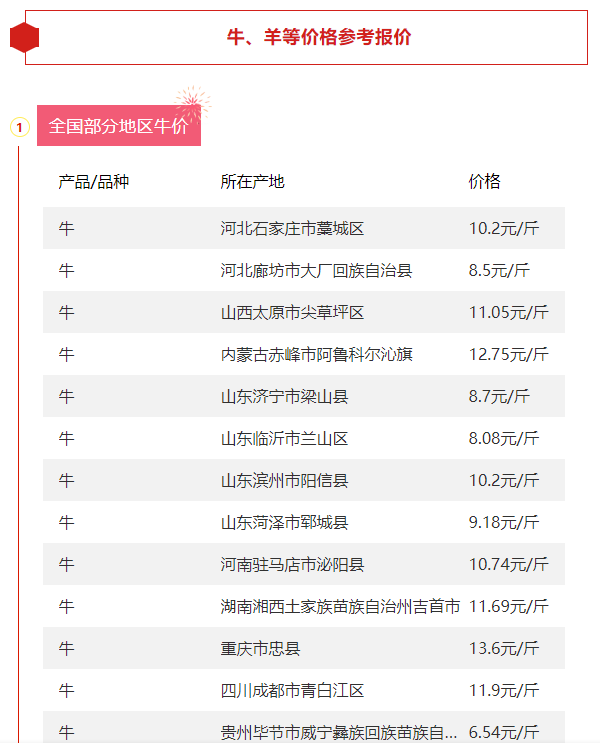
Task: Click the 8.5元/斤 price cell
Action: [x=499, y=271]
